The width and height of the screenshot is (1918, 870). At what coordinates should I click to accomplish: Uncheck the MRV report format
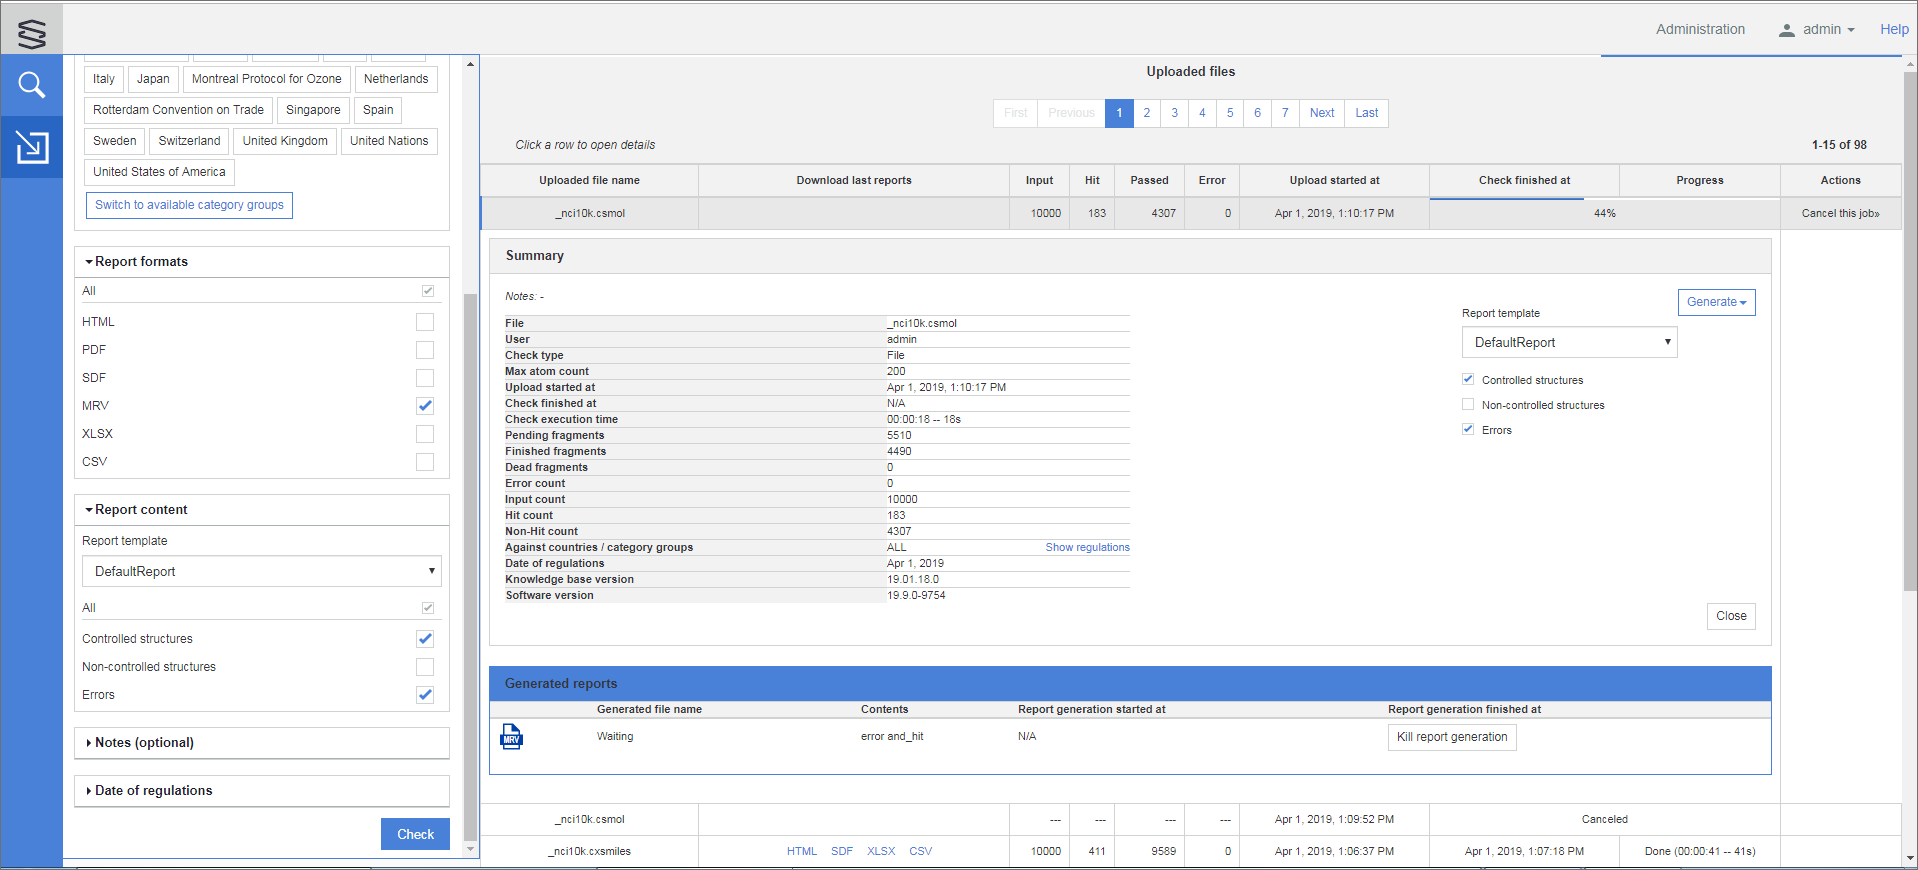coord(425,406)
